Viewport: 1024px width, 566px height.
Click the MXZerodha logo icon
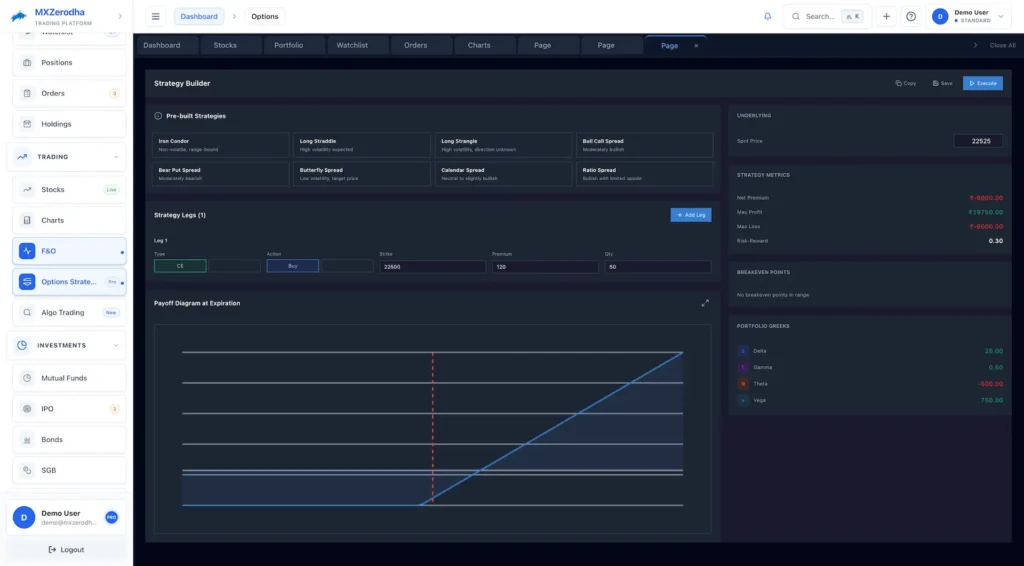click(19, 16)
